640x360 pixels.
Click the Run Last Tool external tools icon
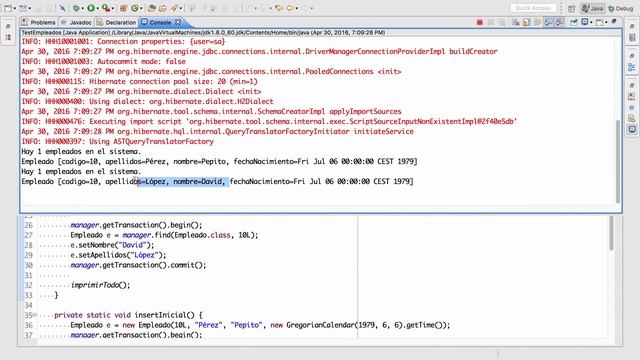106,8
